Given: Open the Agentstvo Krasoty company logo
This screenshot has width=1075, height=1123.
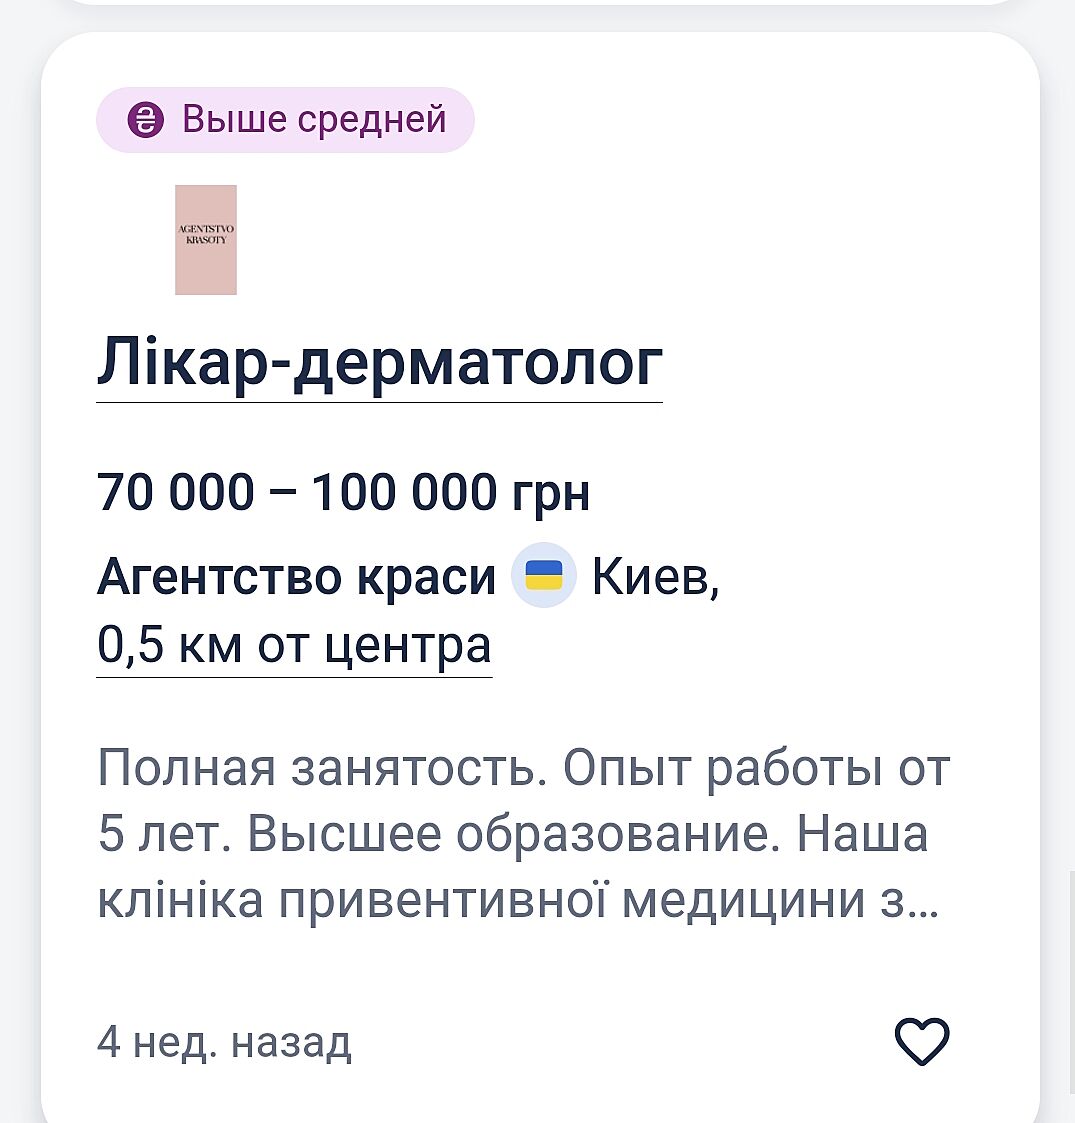Looking at the screenshot, I should point(206,240).
